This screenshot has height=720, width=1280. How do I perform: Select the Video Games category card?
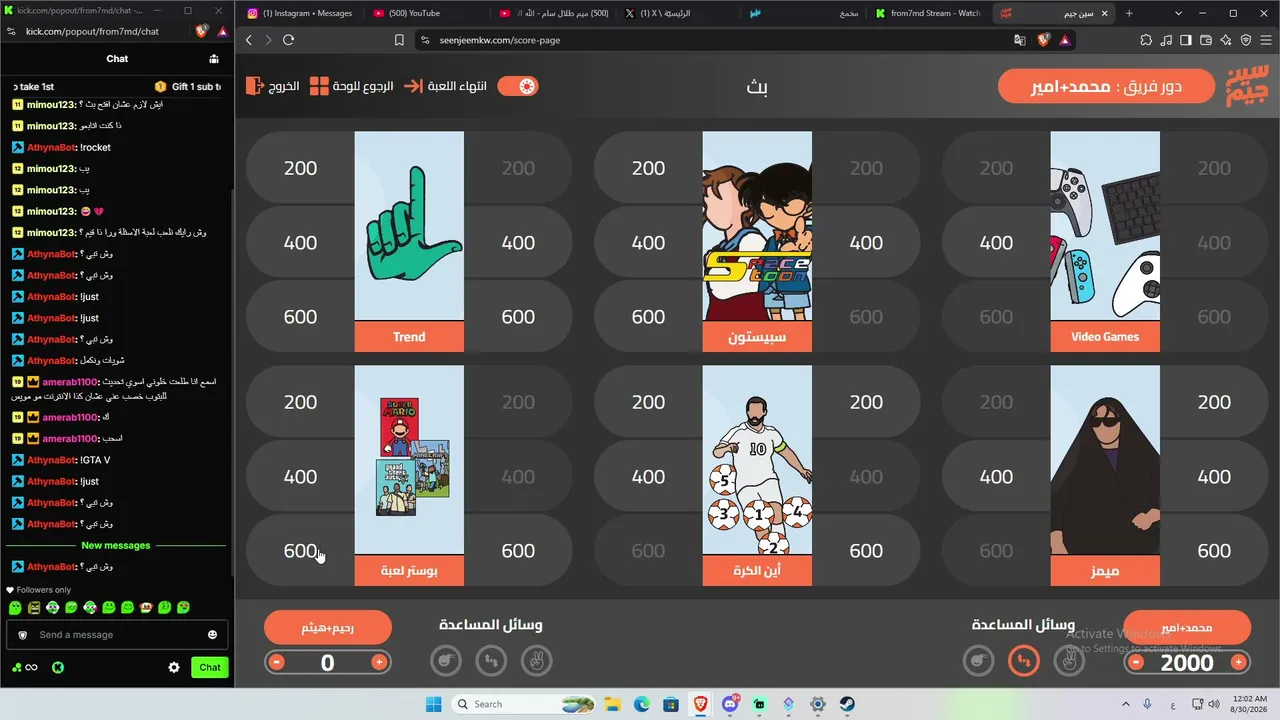pyautogui.click(x=1105, y=242)
